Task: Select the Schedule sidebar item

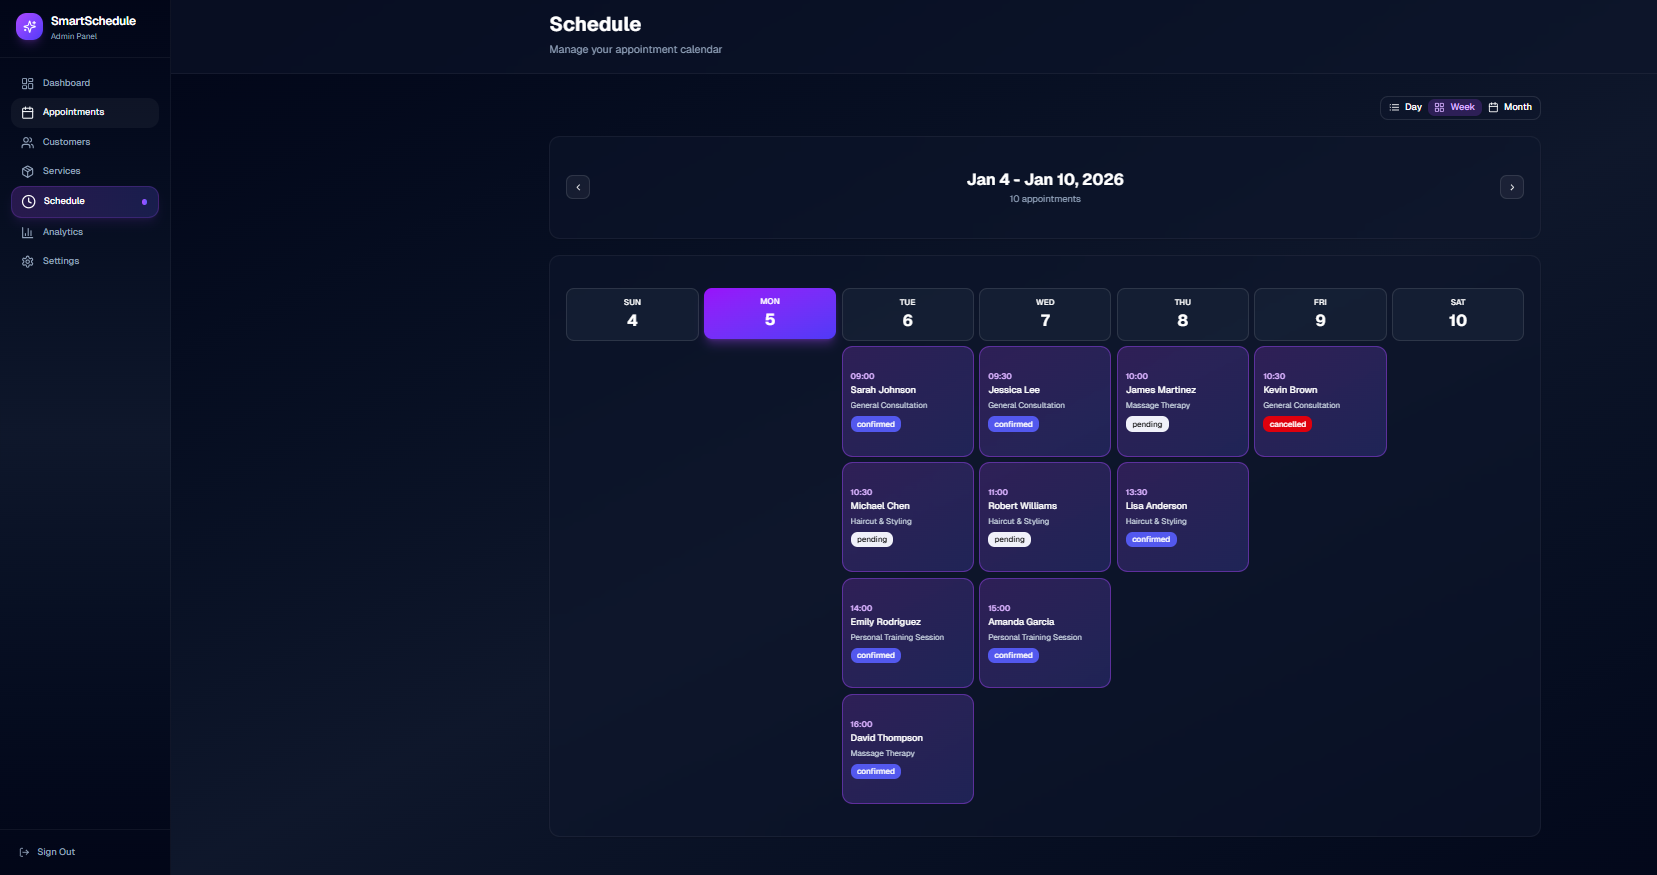Action: pos(85,202)
